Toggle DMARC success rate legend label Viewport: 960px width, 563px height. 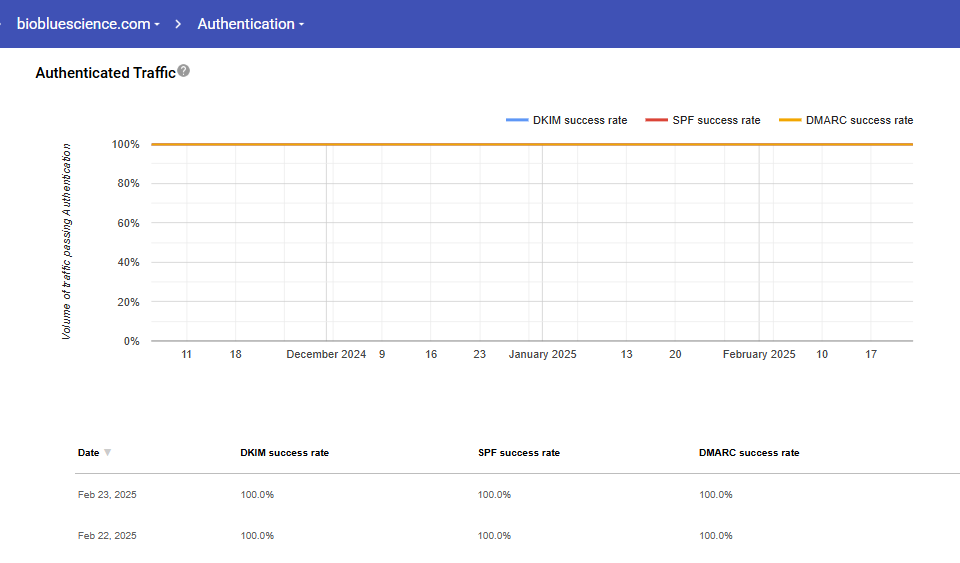click(861, 120)
